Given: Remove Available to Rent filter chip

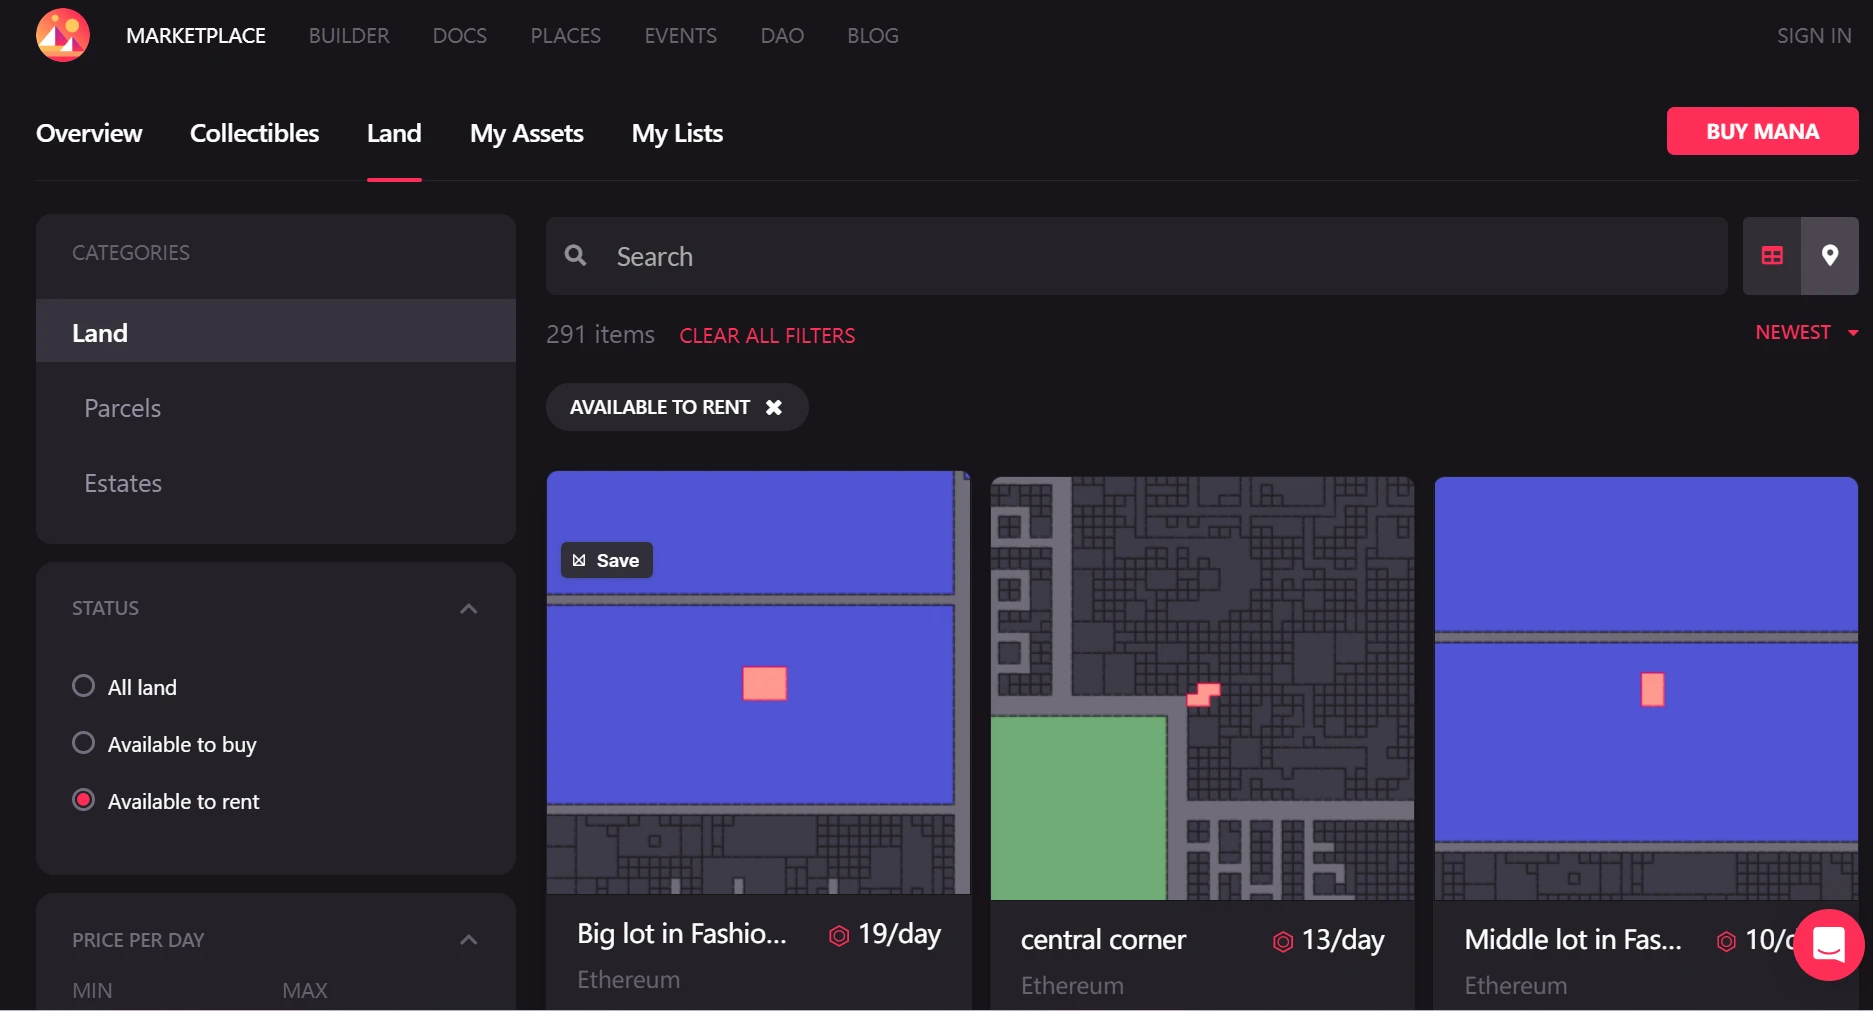Looking at the screenshot, I should point(773,407).
